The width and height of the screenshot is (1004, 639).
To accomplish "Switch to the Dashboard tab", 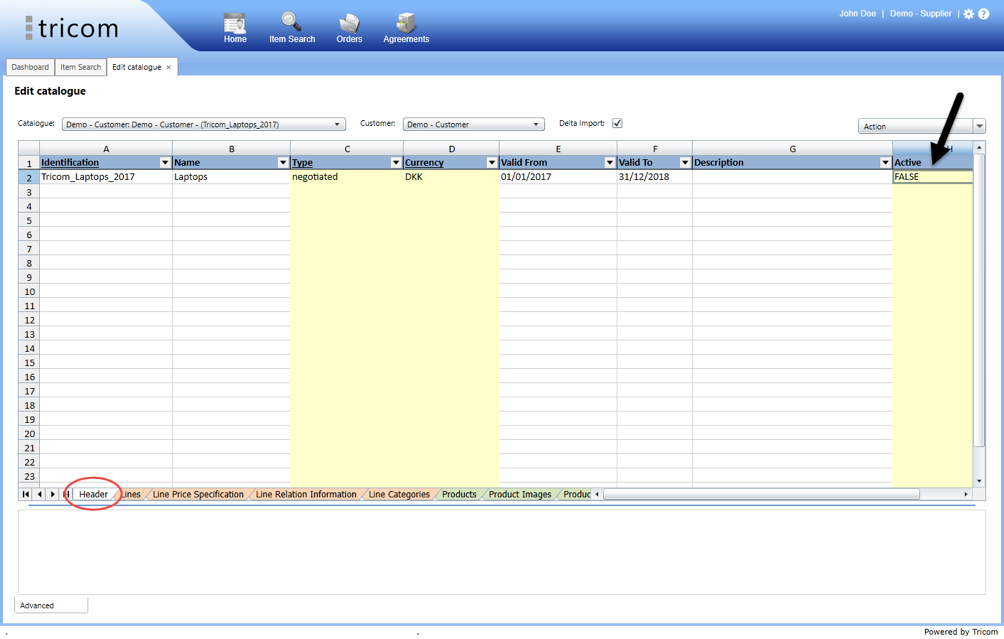I will (x=30, y=67).
